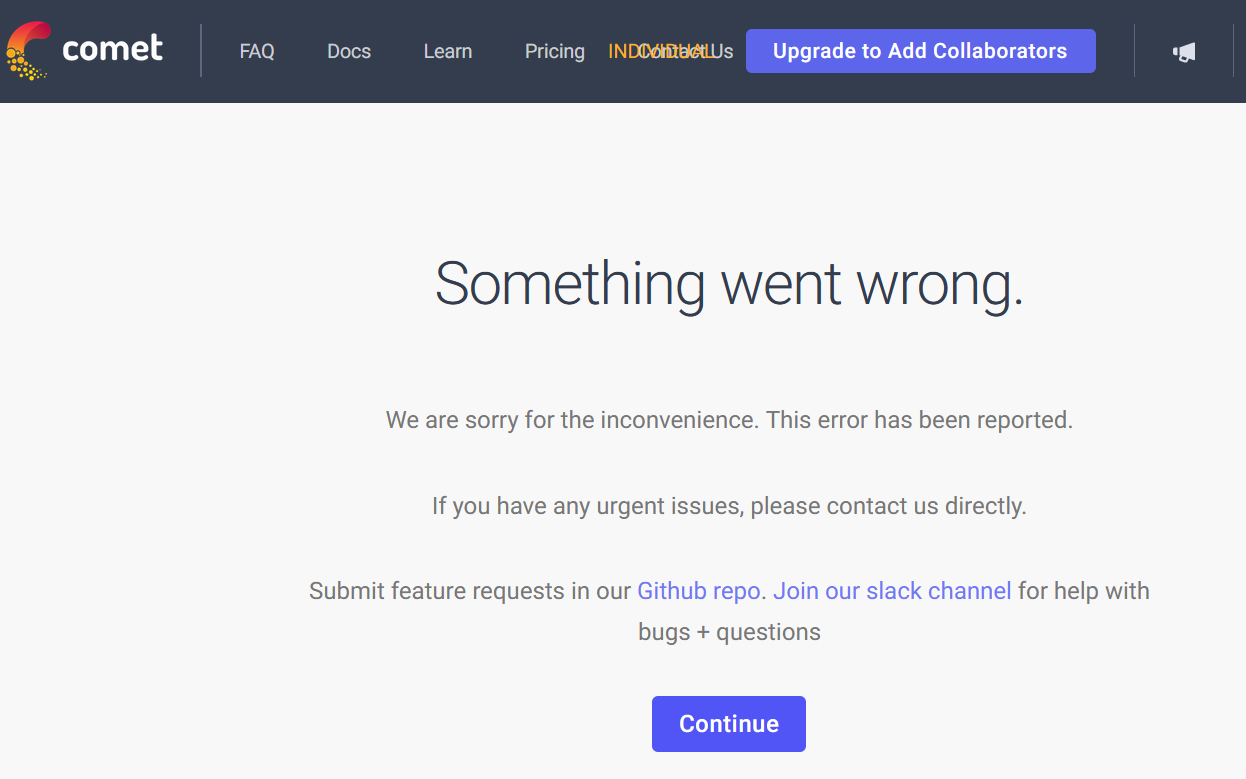
Task: Go to Docs in navigation
Action: 349,51
